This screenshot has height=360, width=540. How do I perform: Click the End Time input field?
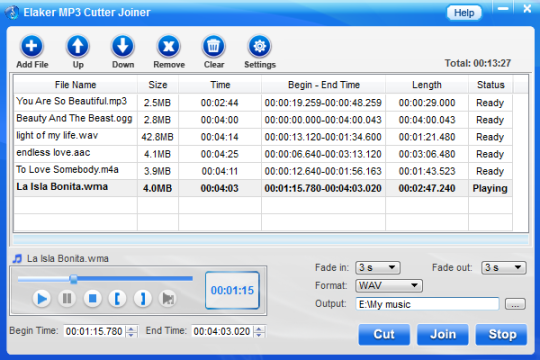[222, 331]
